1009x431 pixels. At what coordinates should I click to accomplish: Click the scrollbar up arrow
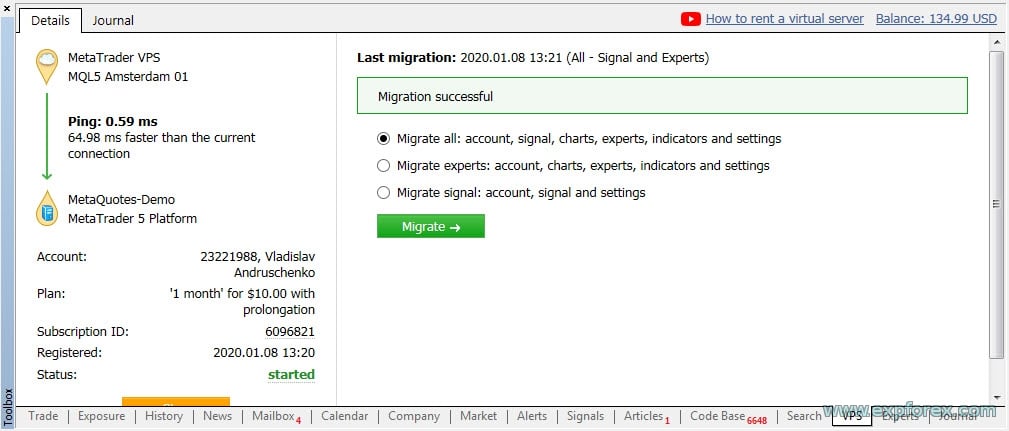tap(997, 42)
